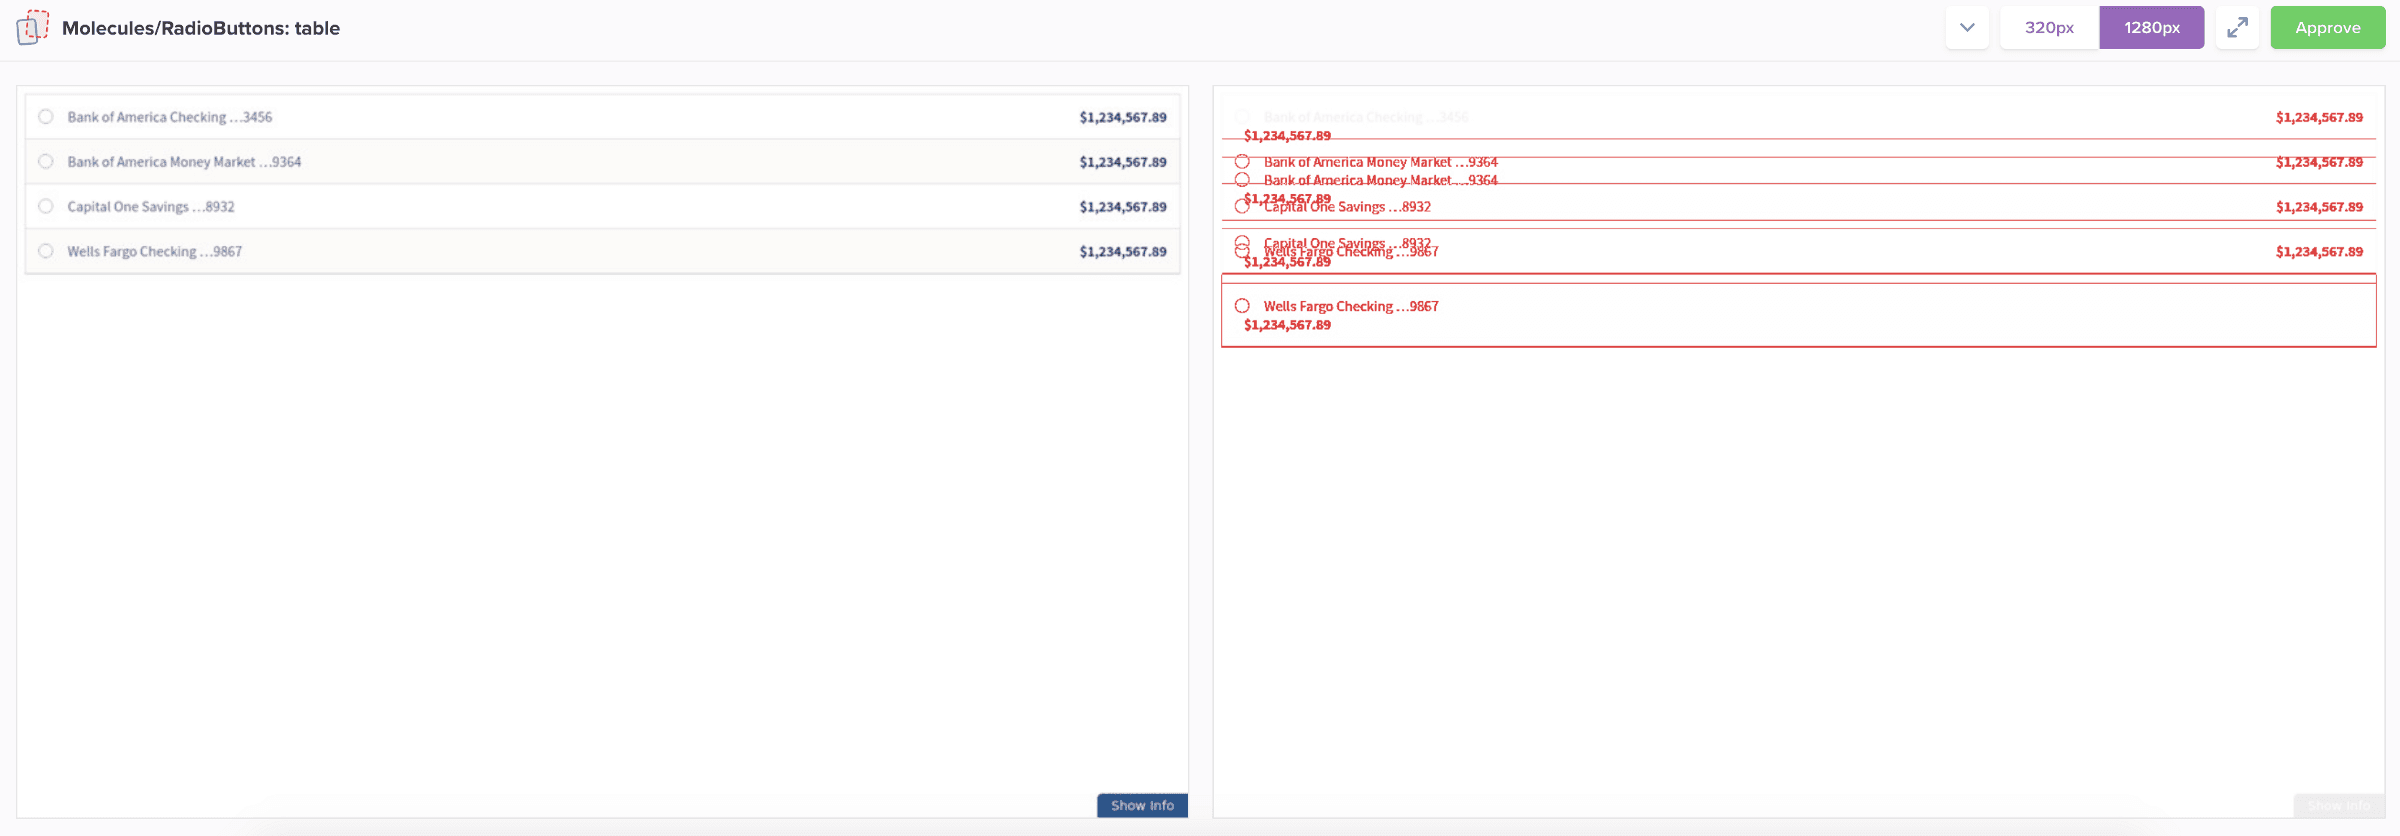Approve the snapshot changes

[x=2327, y=27]
